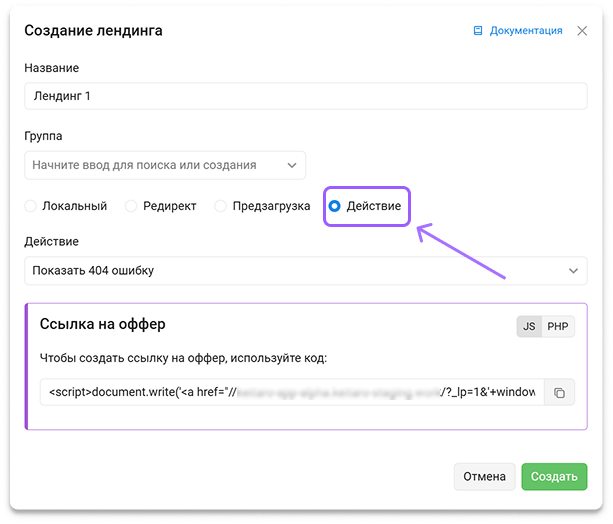Expand the Действие dropdown arrow
The height and width of the screenshot is (524, 613).
(x=573, y=270)
